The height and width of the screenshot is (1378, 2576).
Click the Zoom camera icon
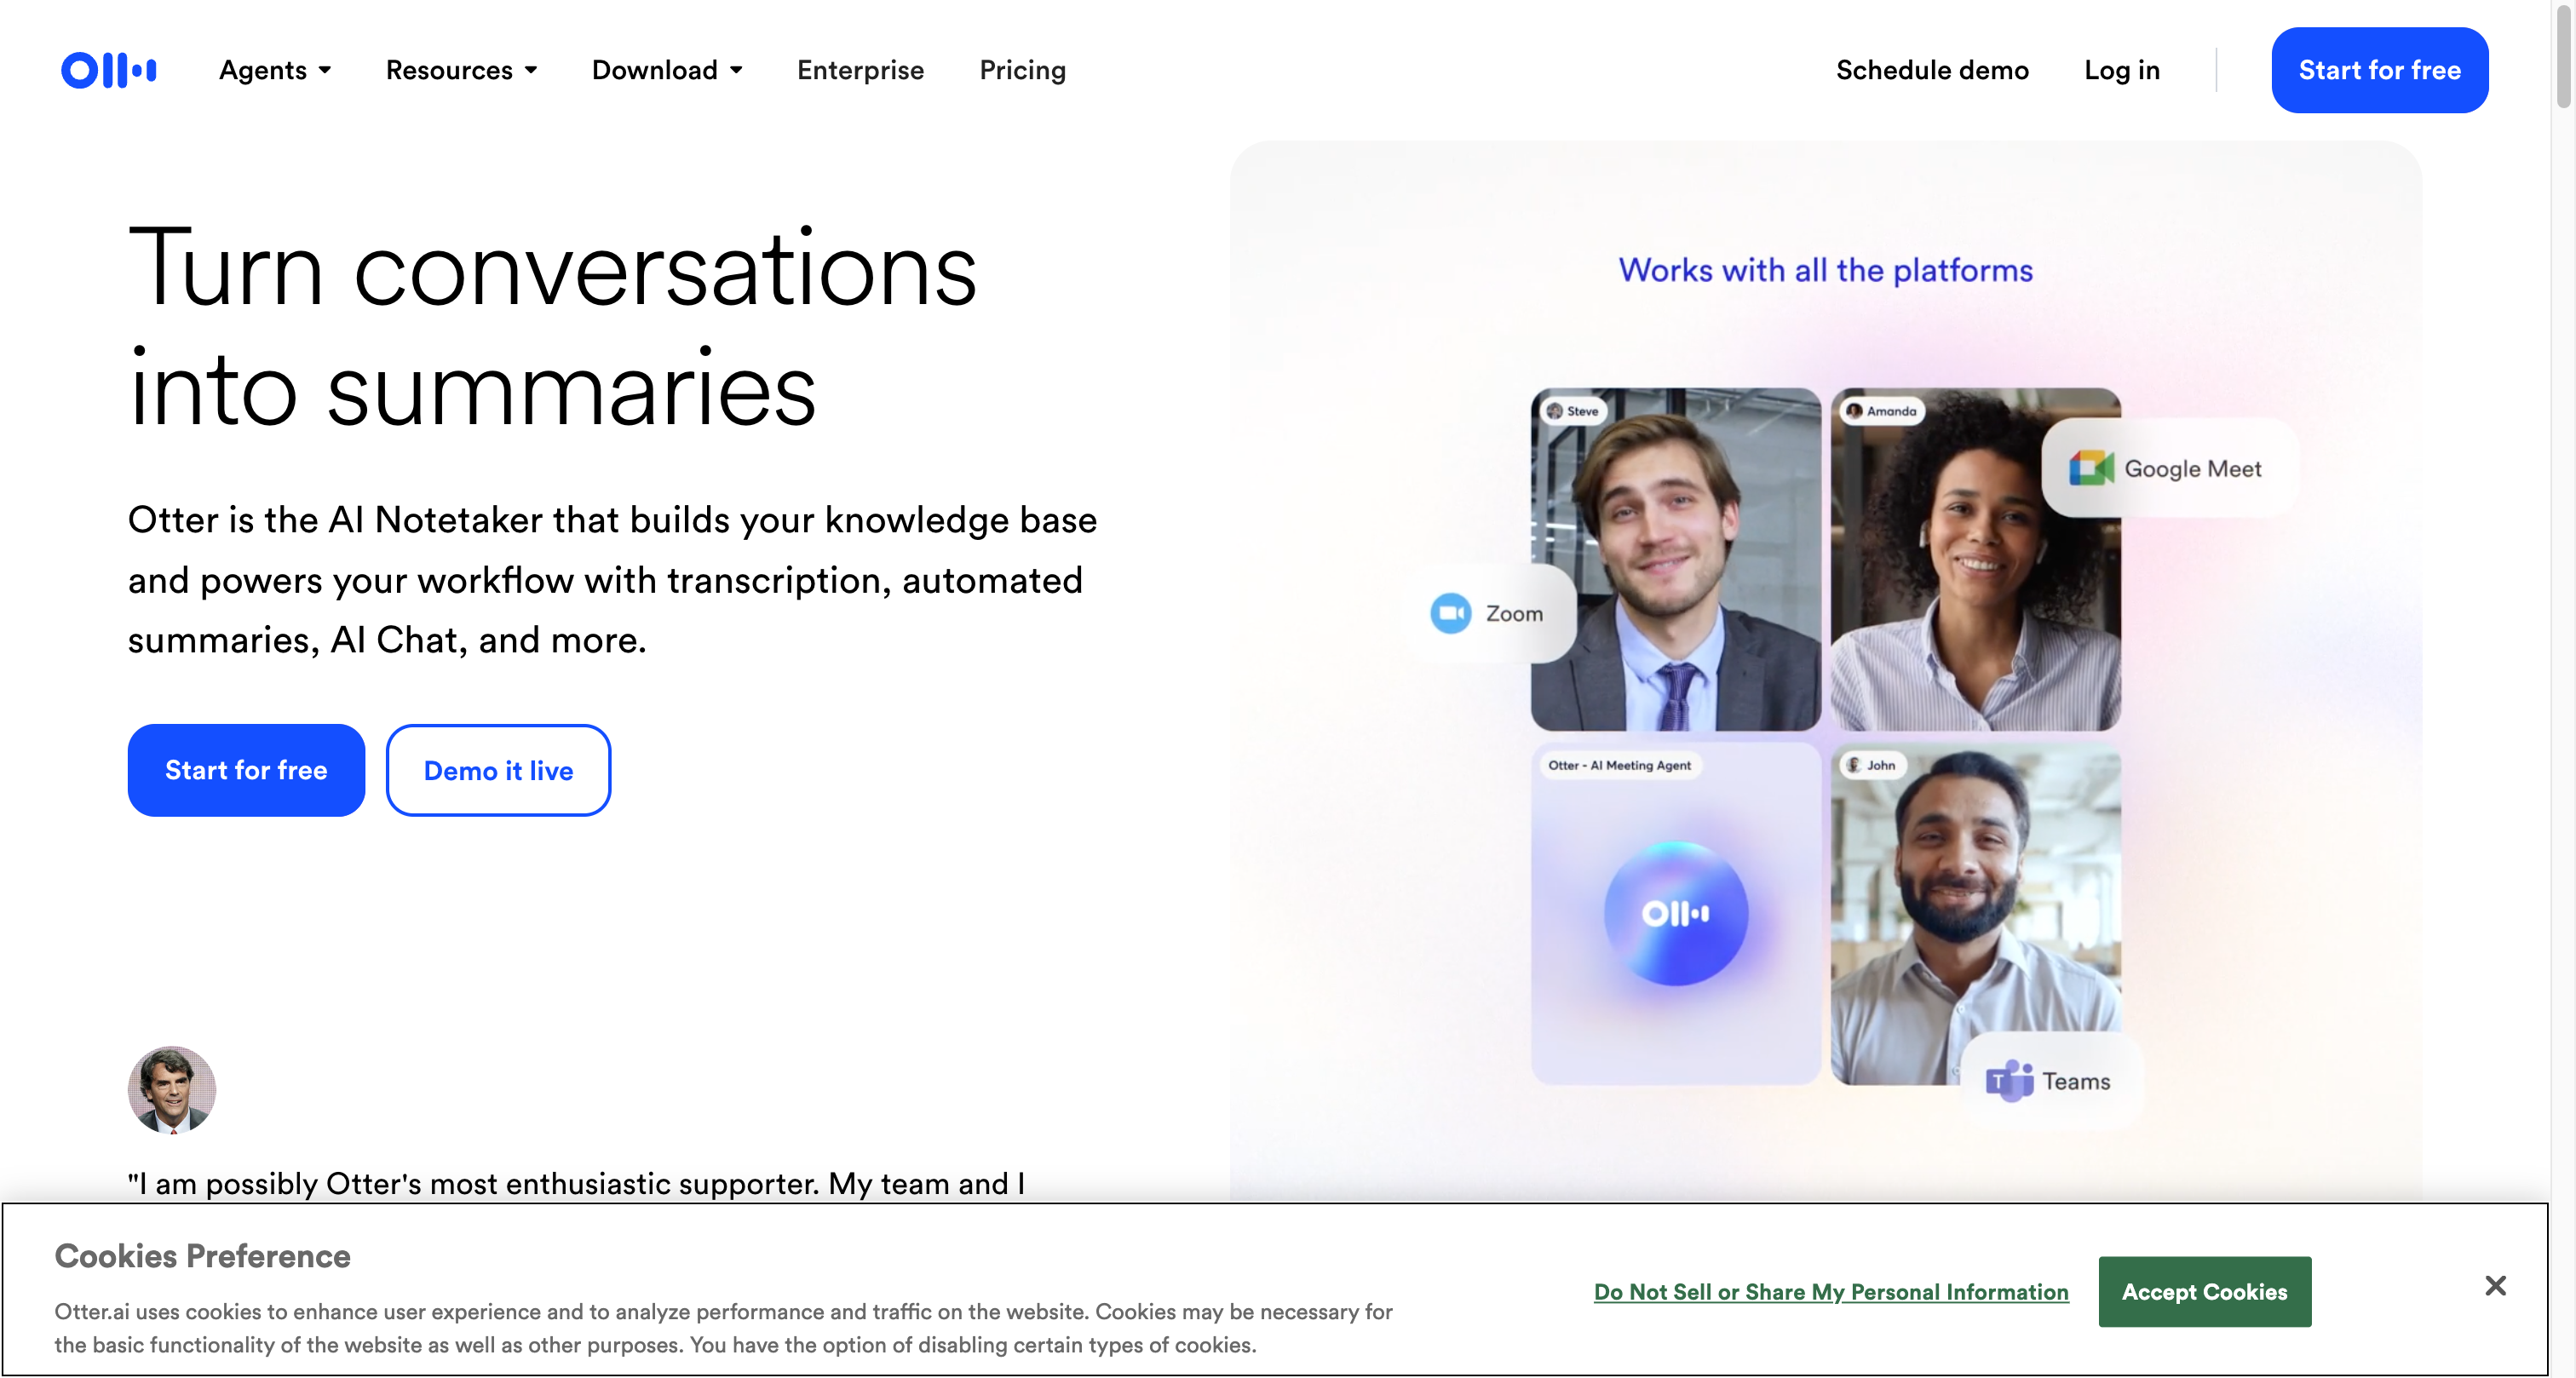pos(1450,613)
